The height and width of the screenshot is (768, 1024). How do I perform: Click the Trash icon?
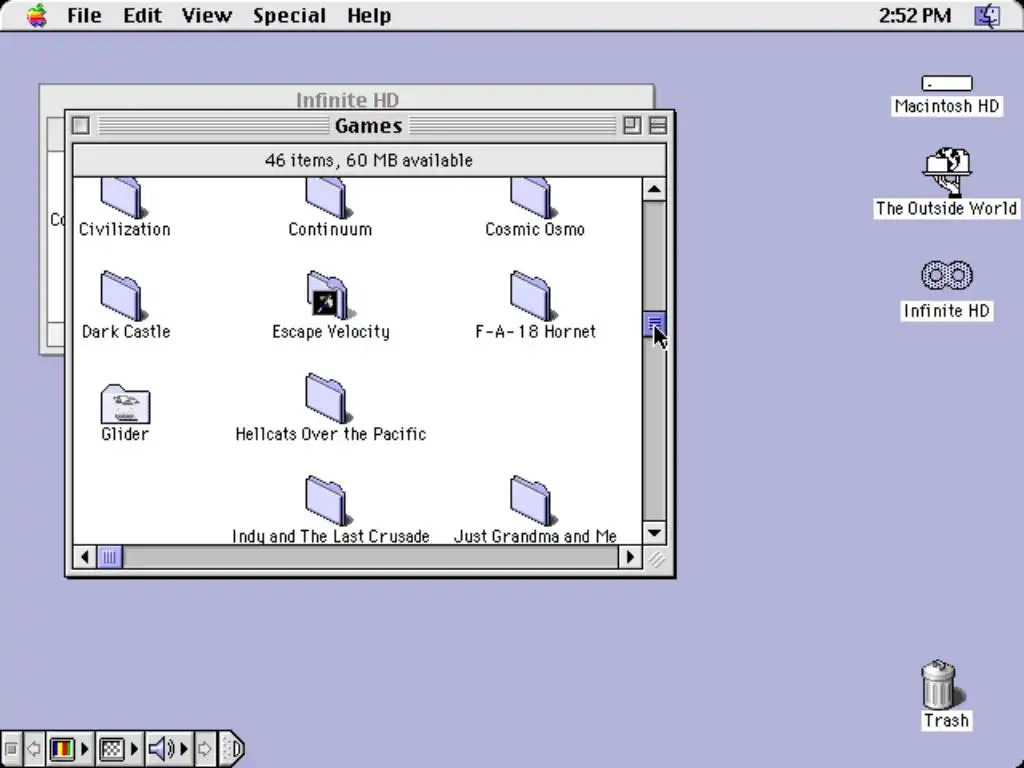[x=941, y=684]
